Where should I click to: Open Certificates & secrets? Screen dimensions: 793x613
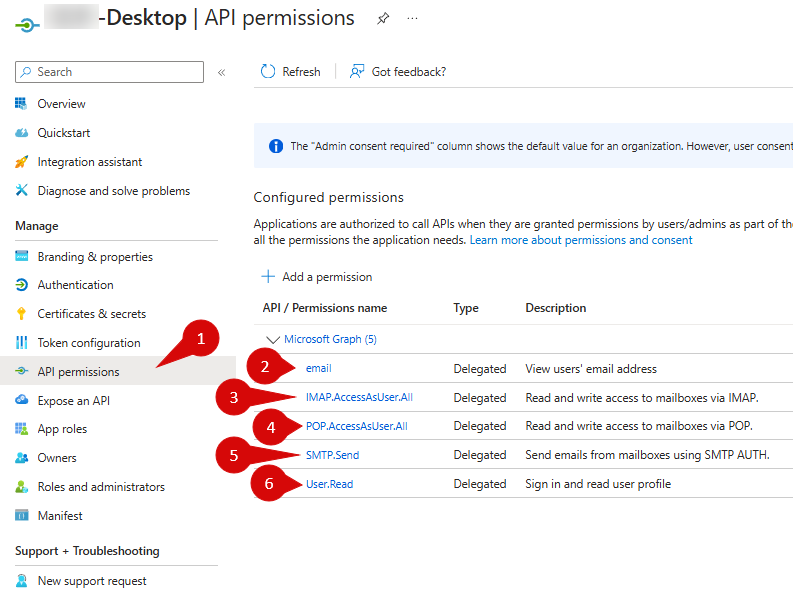92,314
